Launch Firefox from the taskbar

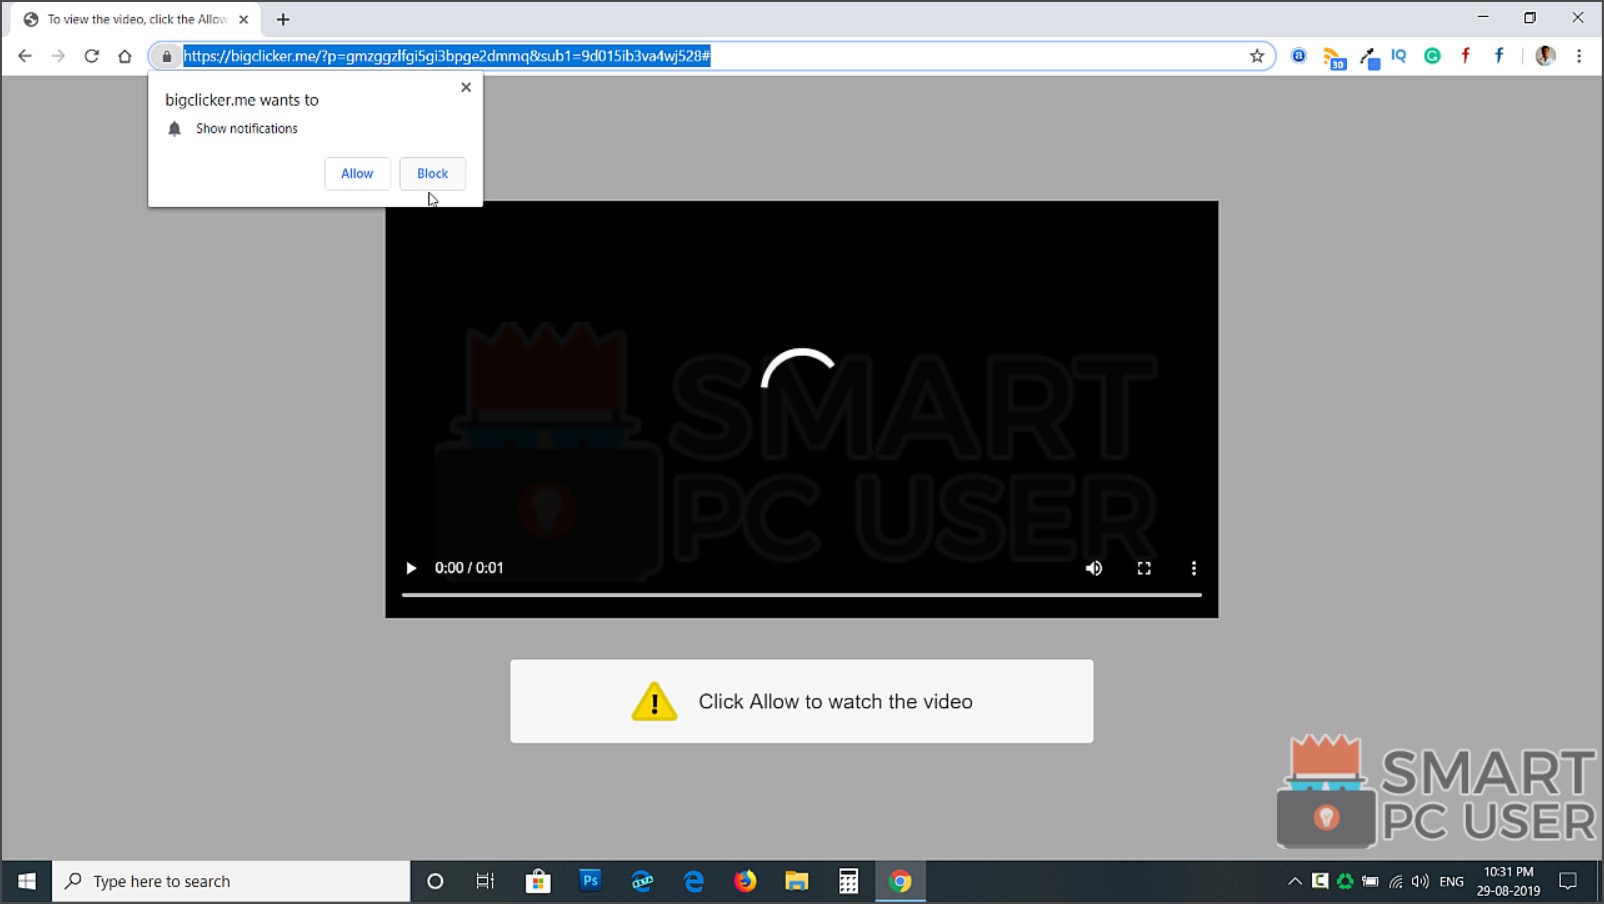click(745, 880)
